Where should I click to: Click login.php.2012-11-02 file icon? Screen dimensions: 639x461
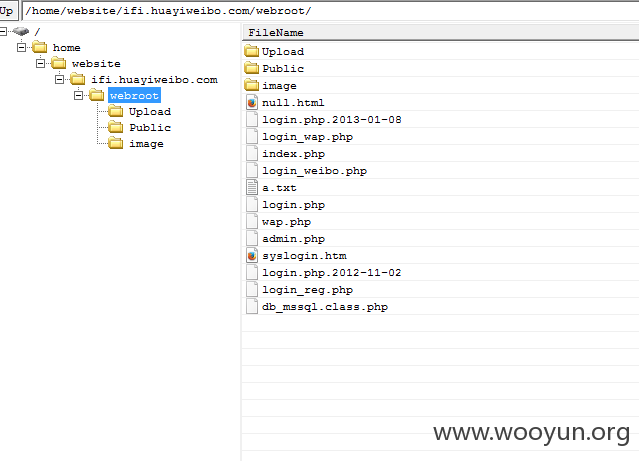(252, 272)
